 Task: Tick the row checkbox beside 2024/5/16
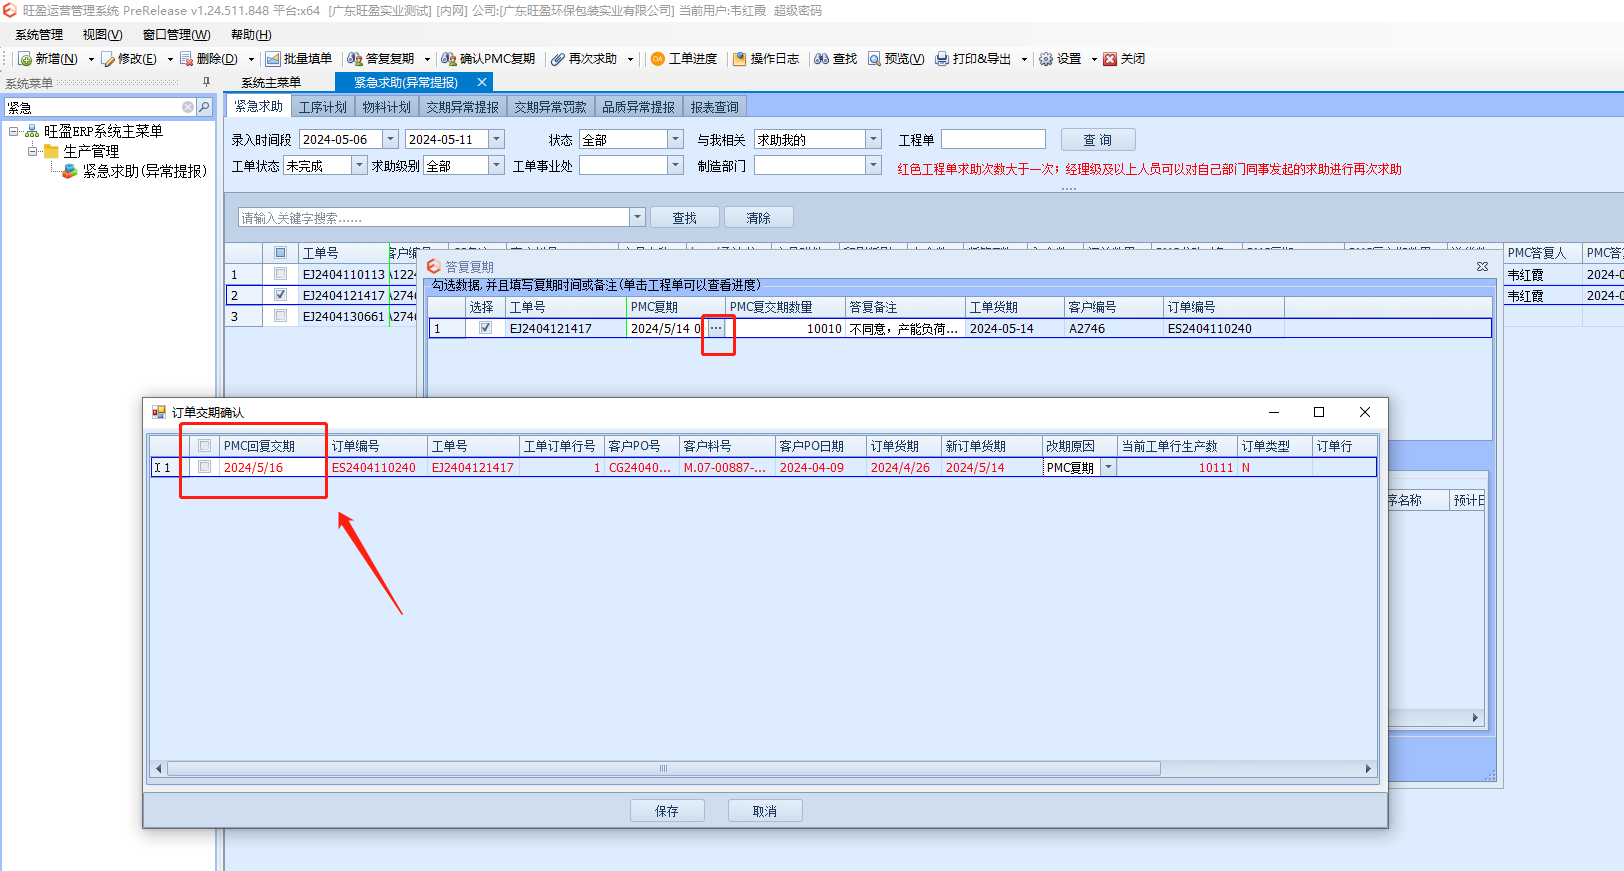[x=205, y=467]
